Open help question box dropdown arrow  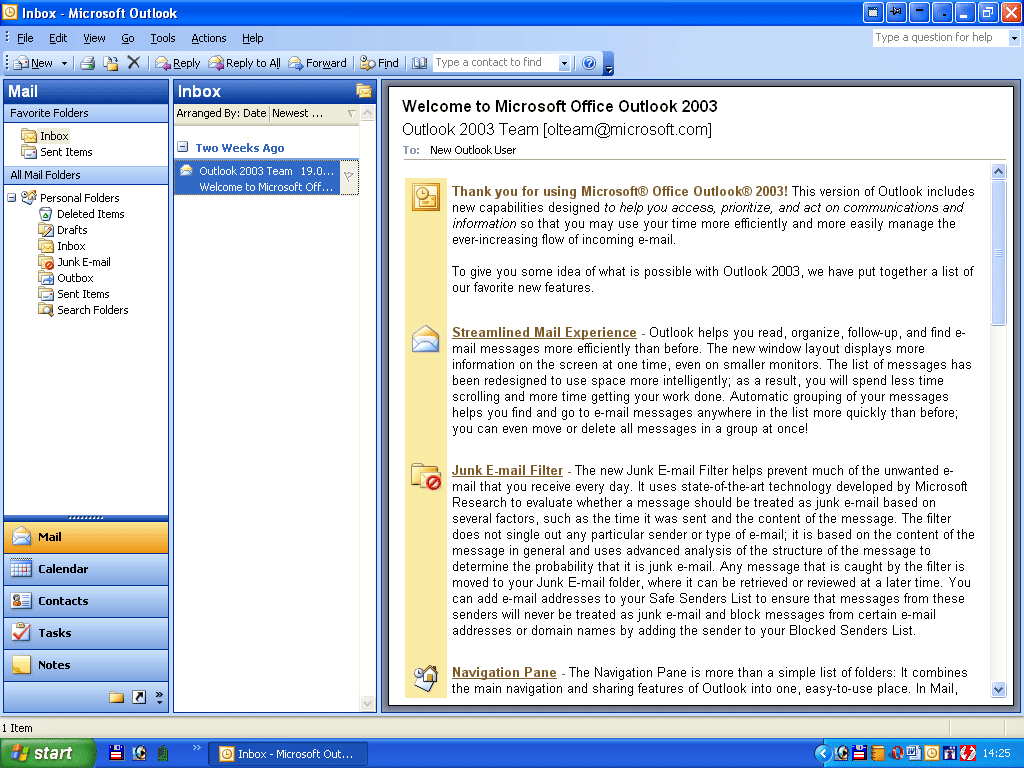(1014, 38)
